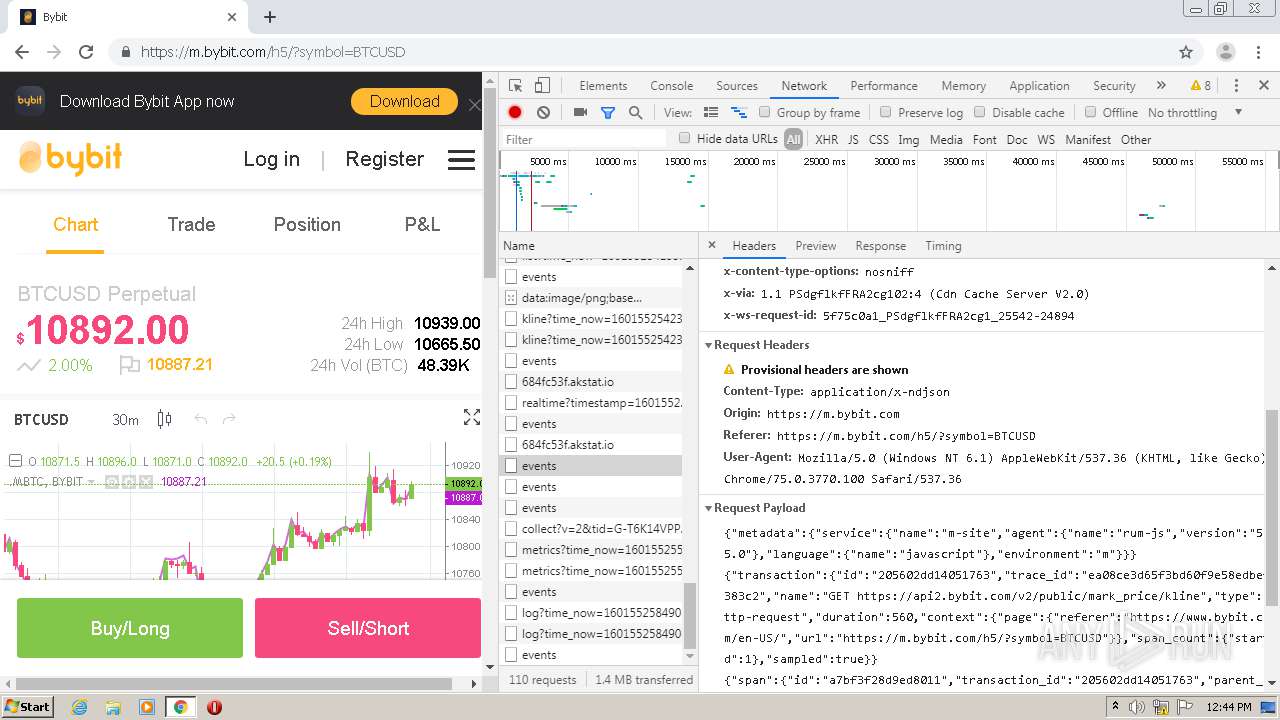Switch to the Console panel
The image size is (1280, 720).
coord(672,86)
